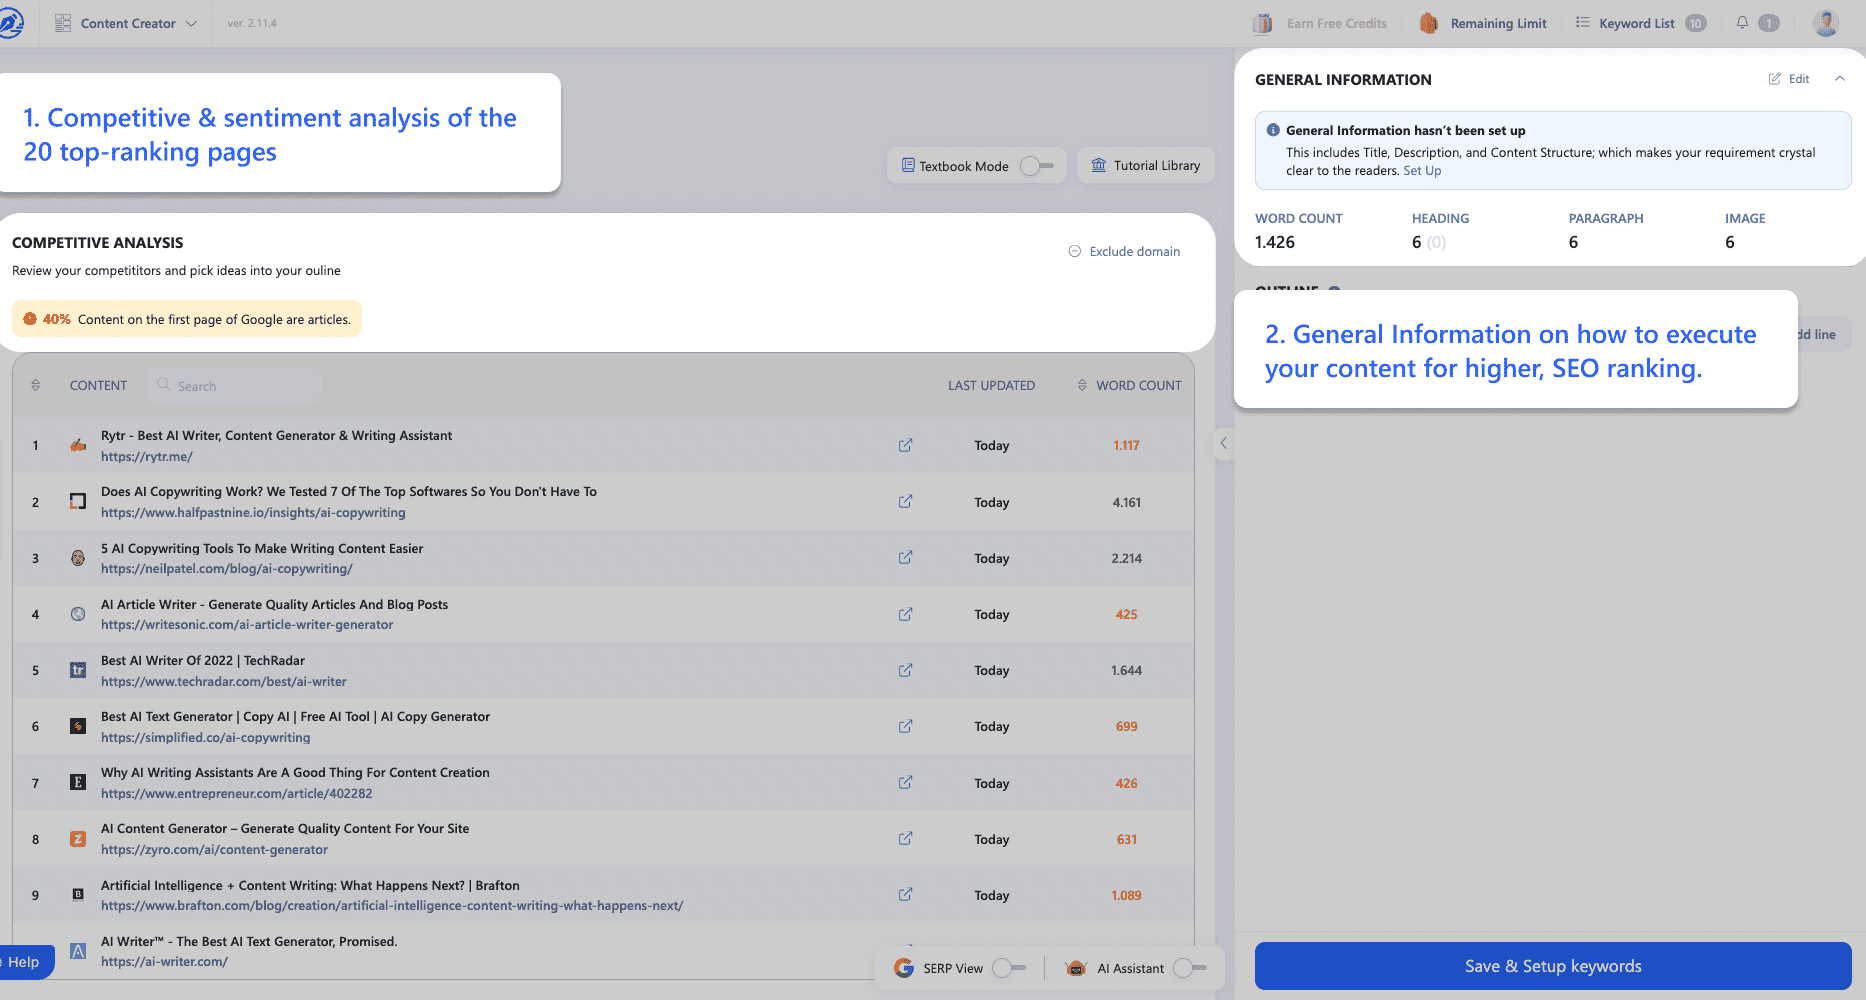Open external link for halfpastnine.io row
Viewport: 1866px width, 1000px height.
pos(905,501)
